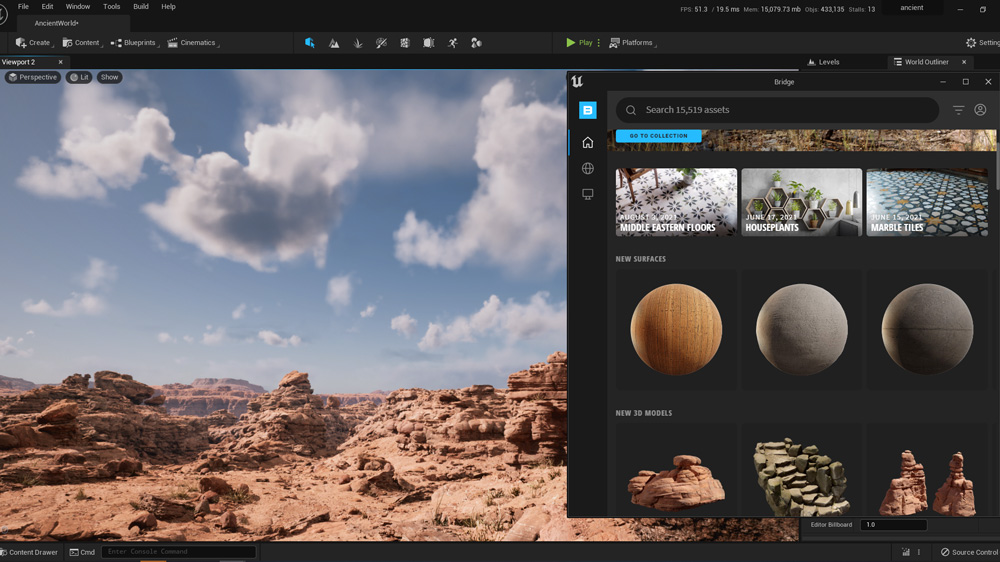
Task: Select the mossy stone wall 3D model
Action: (x=802, y=477)
